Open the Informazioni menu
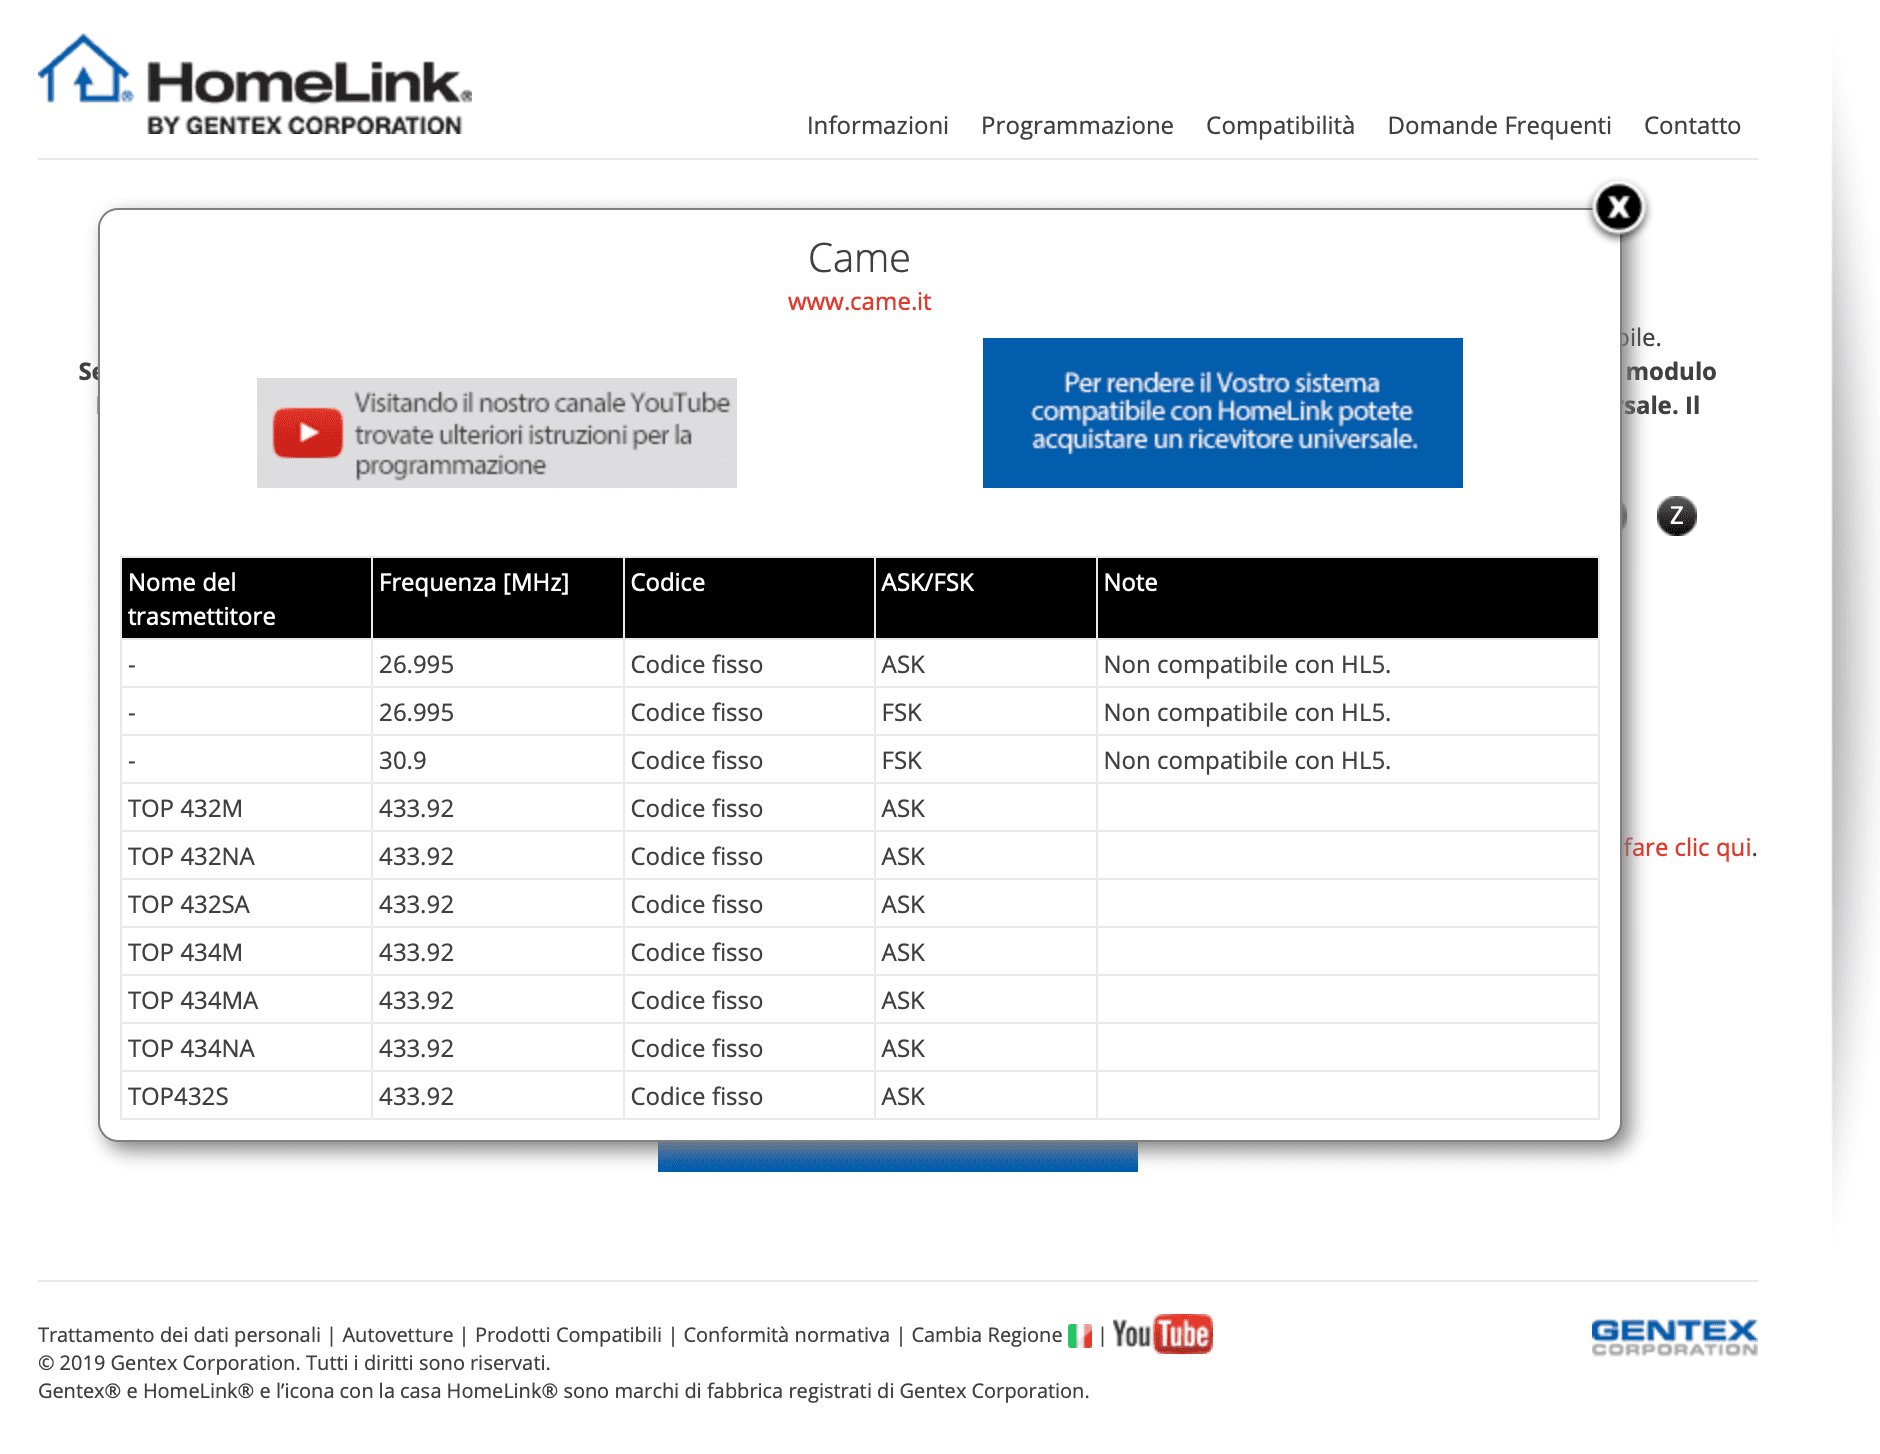The image size is (1880, 1454). 877,125
